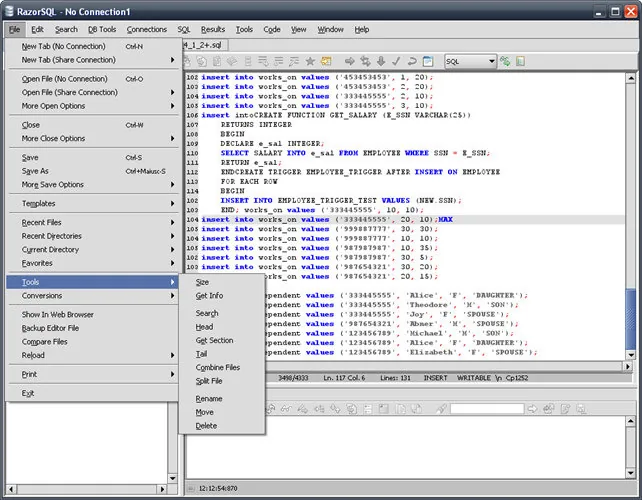Click the yellow icon next to the star
The height and width of the screenshot is (500, 642).
pos(326,61)
